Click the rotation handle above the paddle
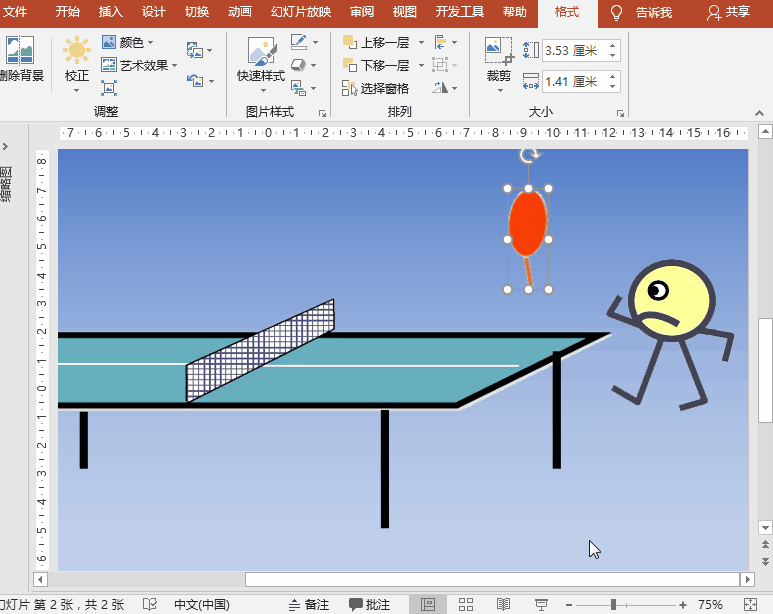 [529, 156]
